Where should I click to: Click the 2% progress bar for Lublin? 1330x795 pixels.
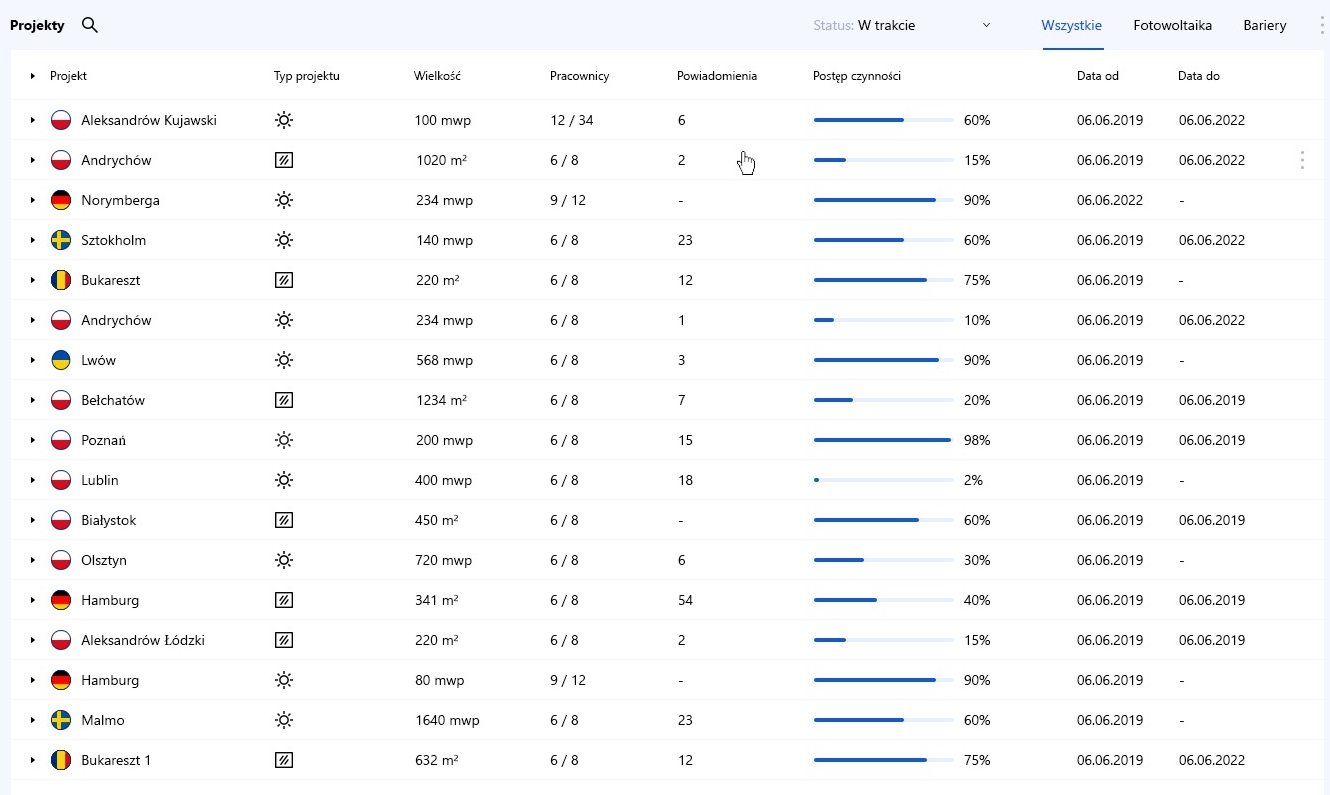(884, 480)
